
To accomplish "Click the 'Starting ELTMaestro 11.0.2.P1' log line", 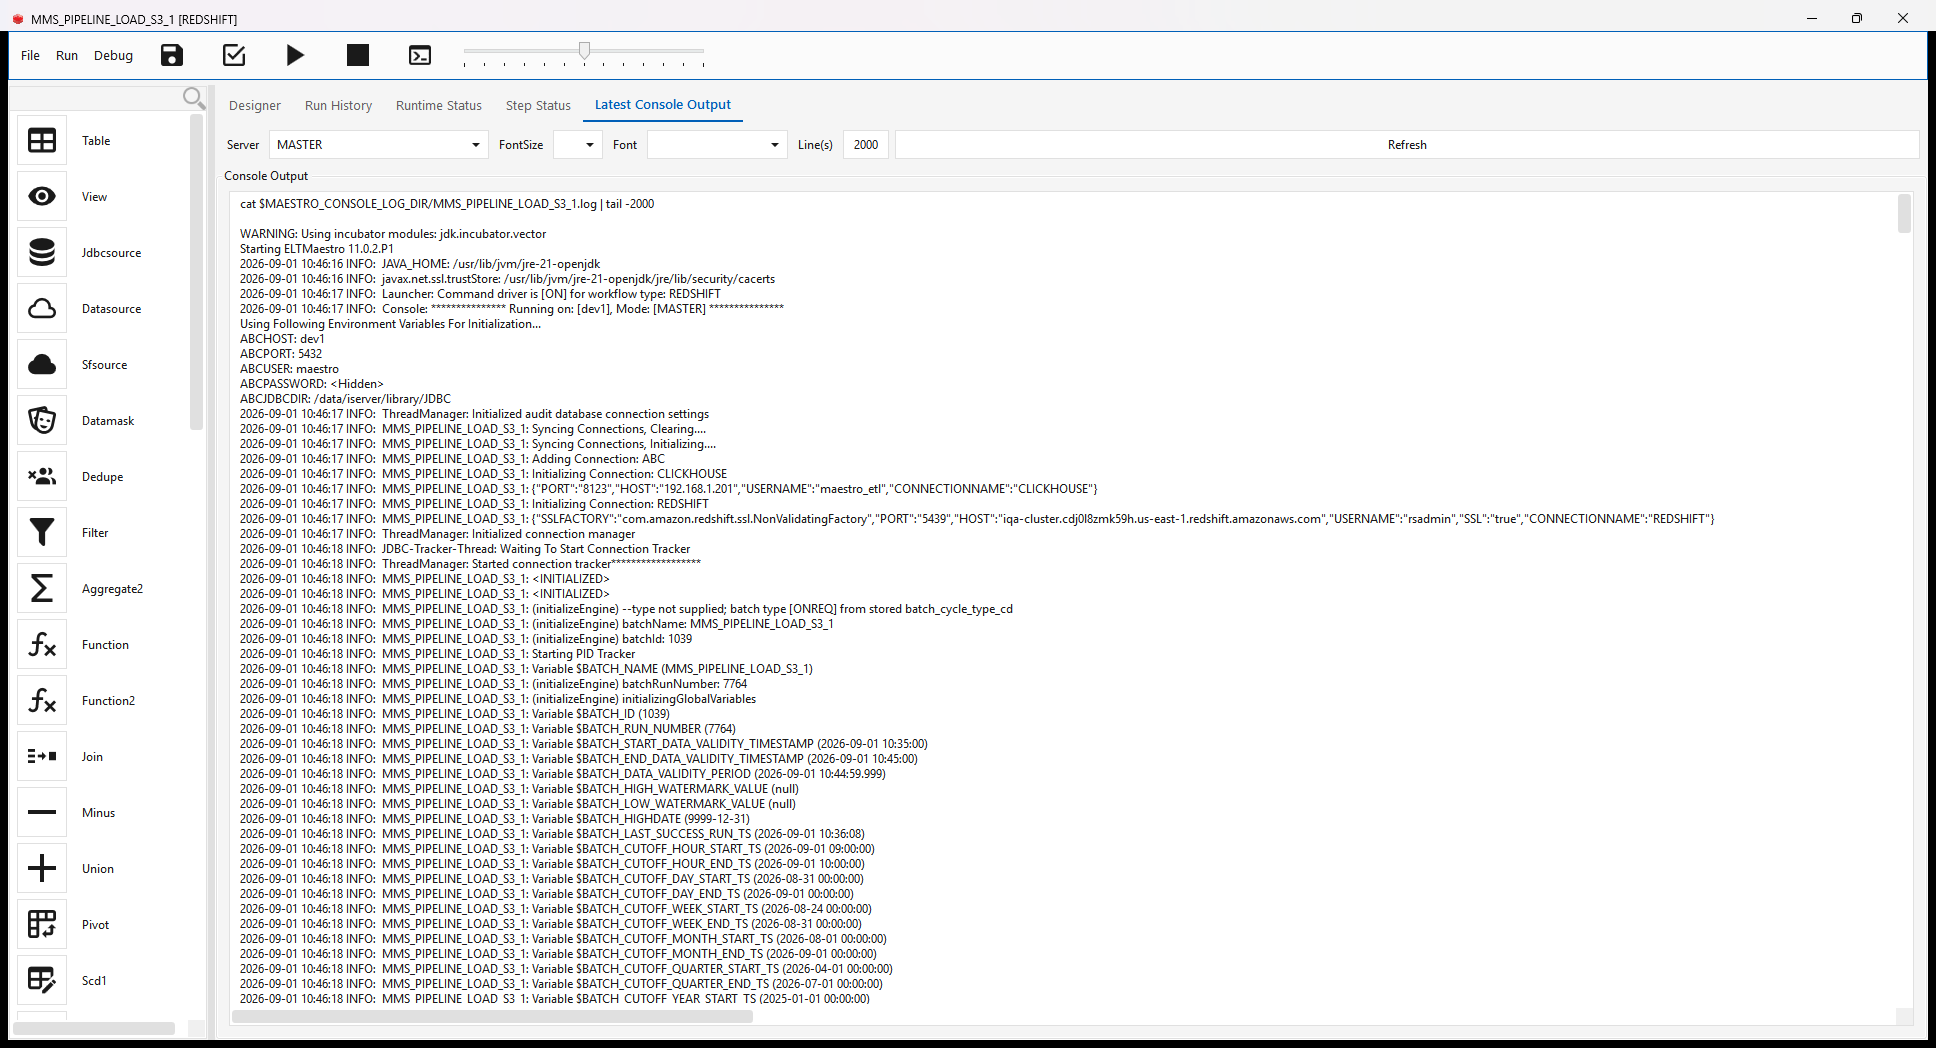I will pos(316,249).
